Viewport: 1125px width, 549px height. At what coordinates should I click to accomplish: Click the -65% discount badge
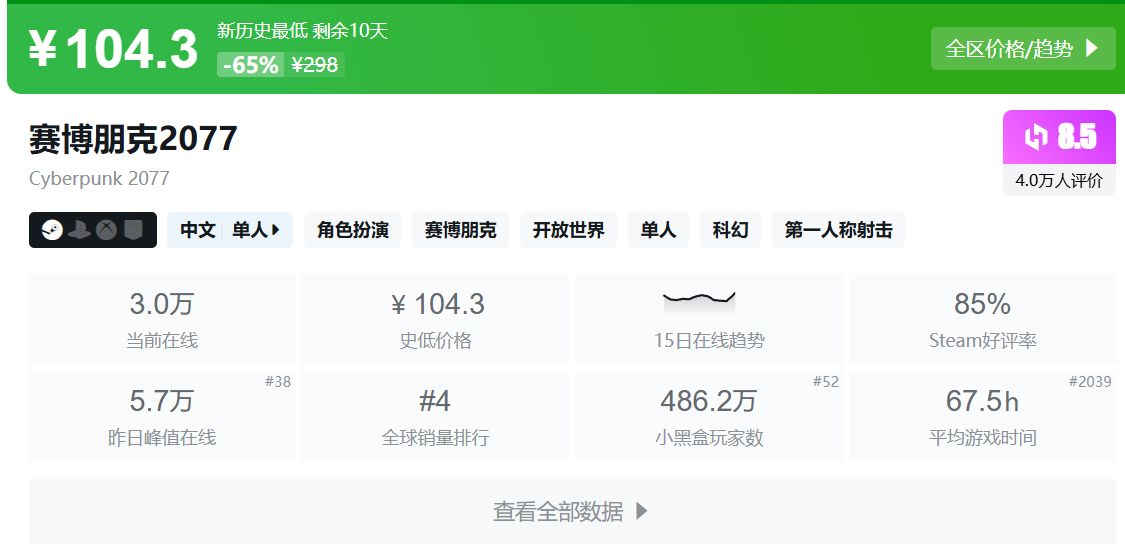coord(250,65)
